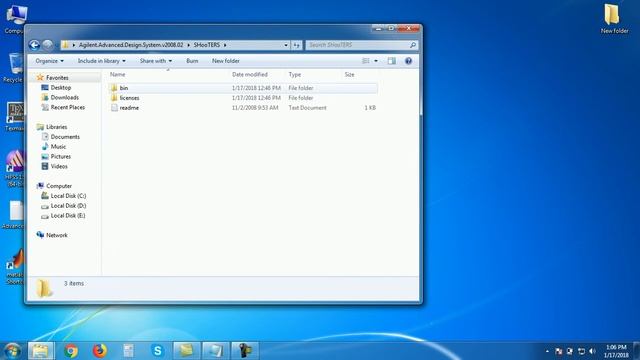Viewport: 640px width, 360px height.
Task: Open Explorer help
Action: (x=408, y=61)
